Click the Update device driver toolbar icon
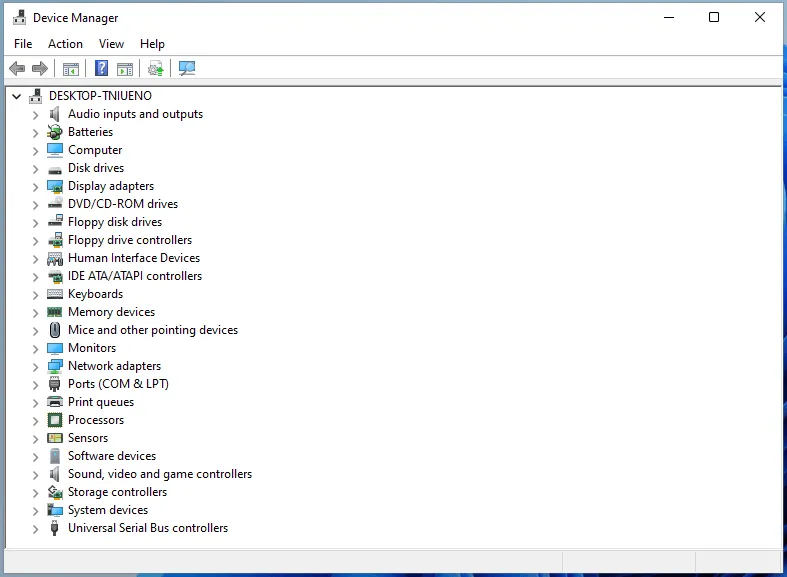 [155, 68]
